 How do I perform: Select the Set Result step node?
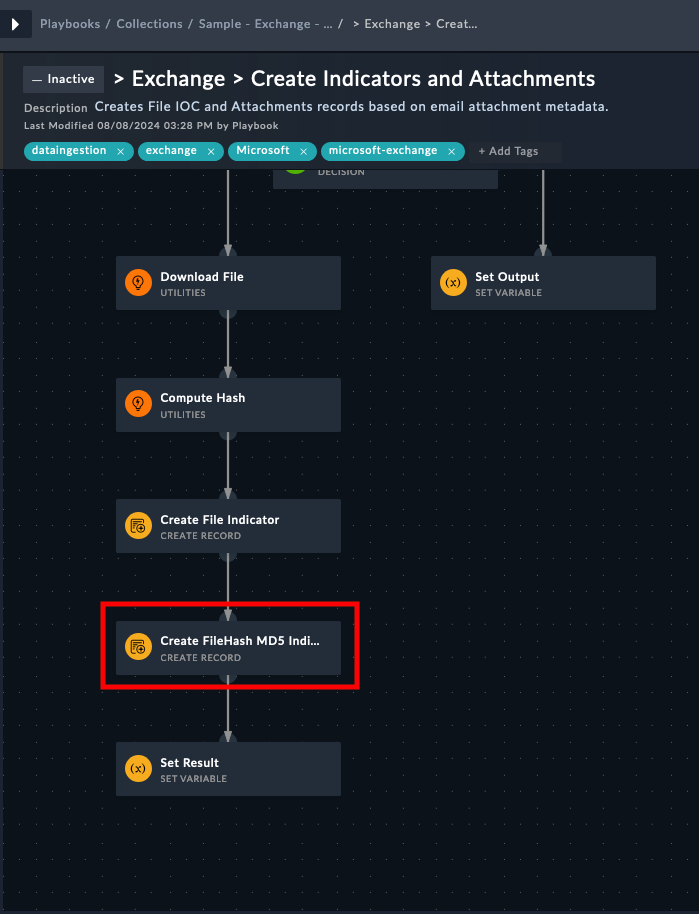click(240, 769)
